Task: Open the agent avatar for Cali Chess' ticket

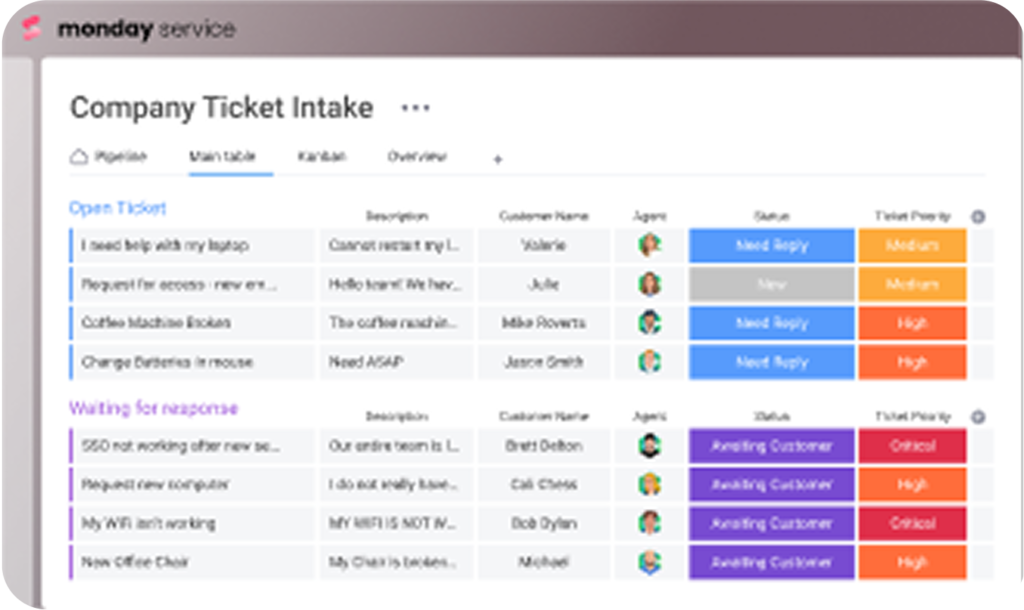Action: pos(649,485)
